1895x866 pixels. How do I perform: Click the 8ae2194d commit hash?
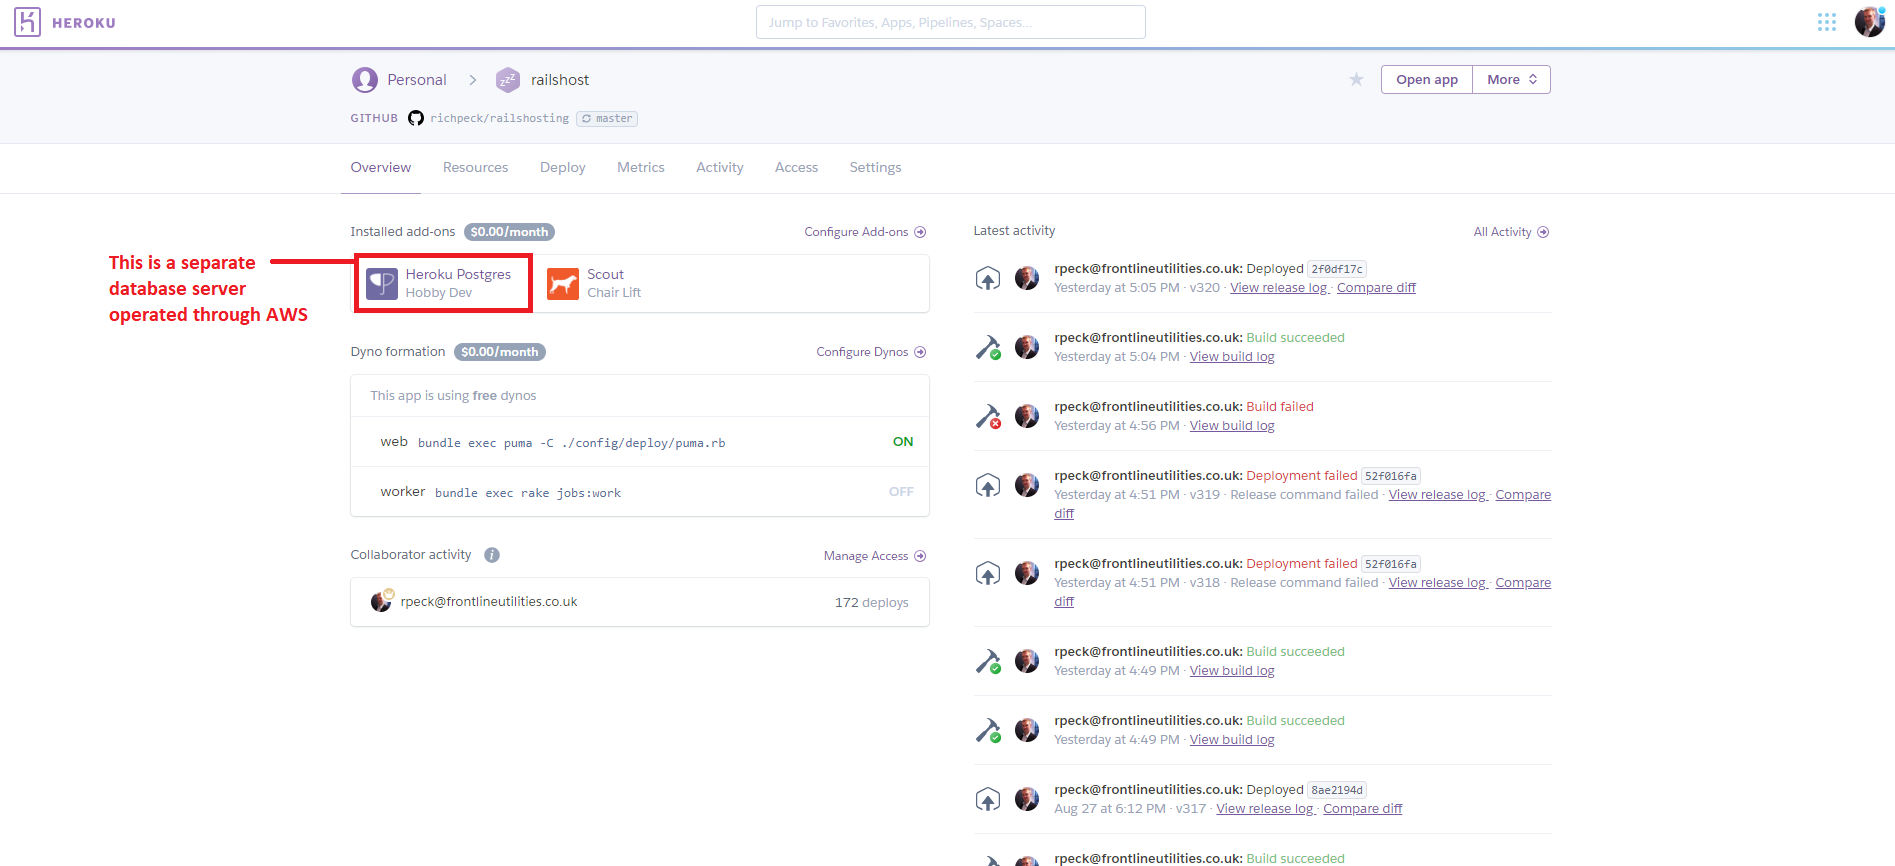pyautogui.click(x=1337, y=790)
